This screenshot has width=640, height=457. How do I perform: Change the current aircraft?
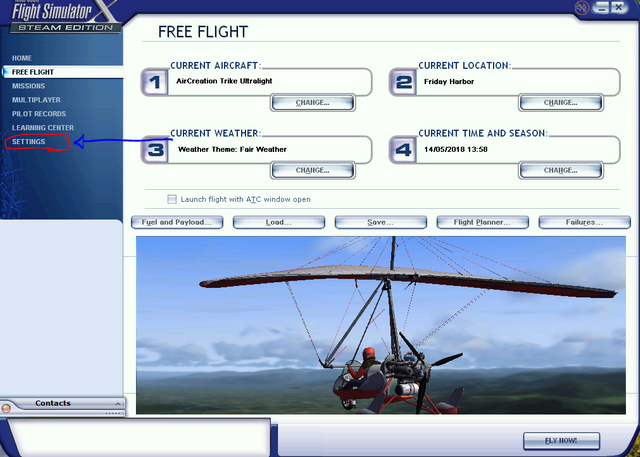point(313,102)
